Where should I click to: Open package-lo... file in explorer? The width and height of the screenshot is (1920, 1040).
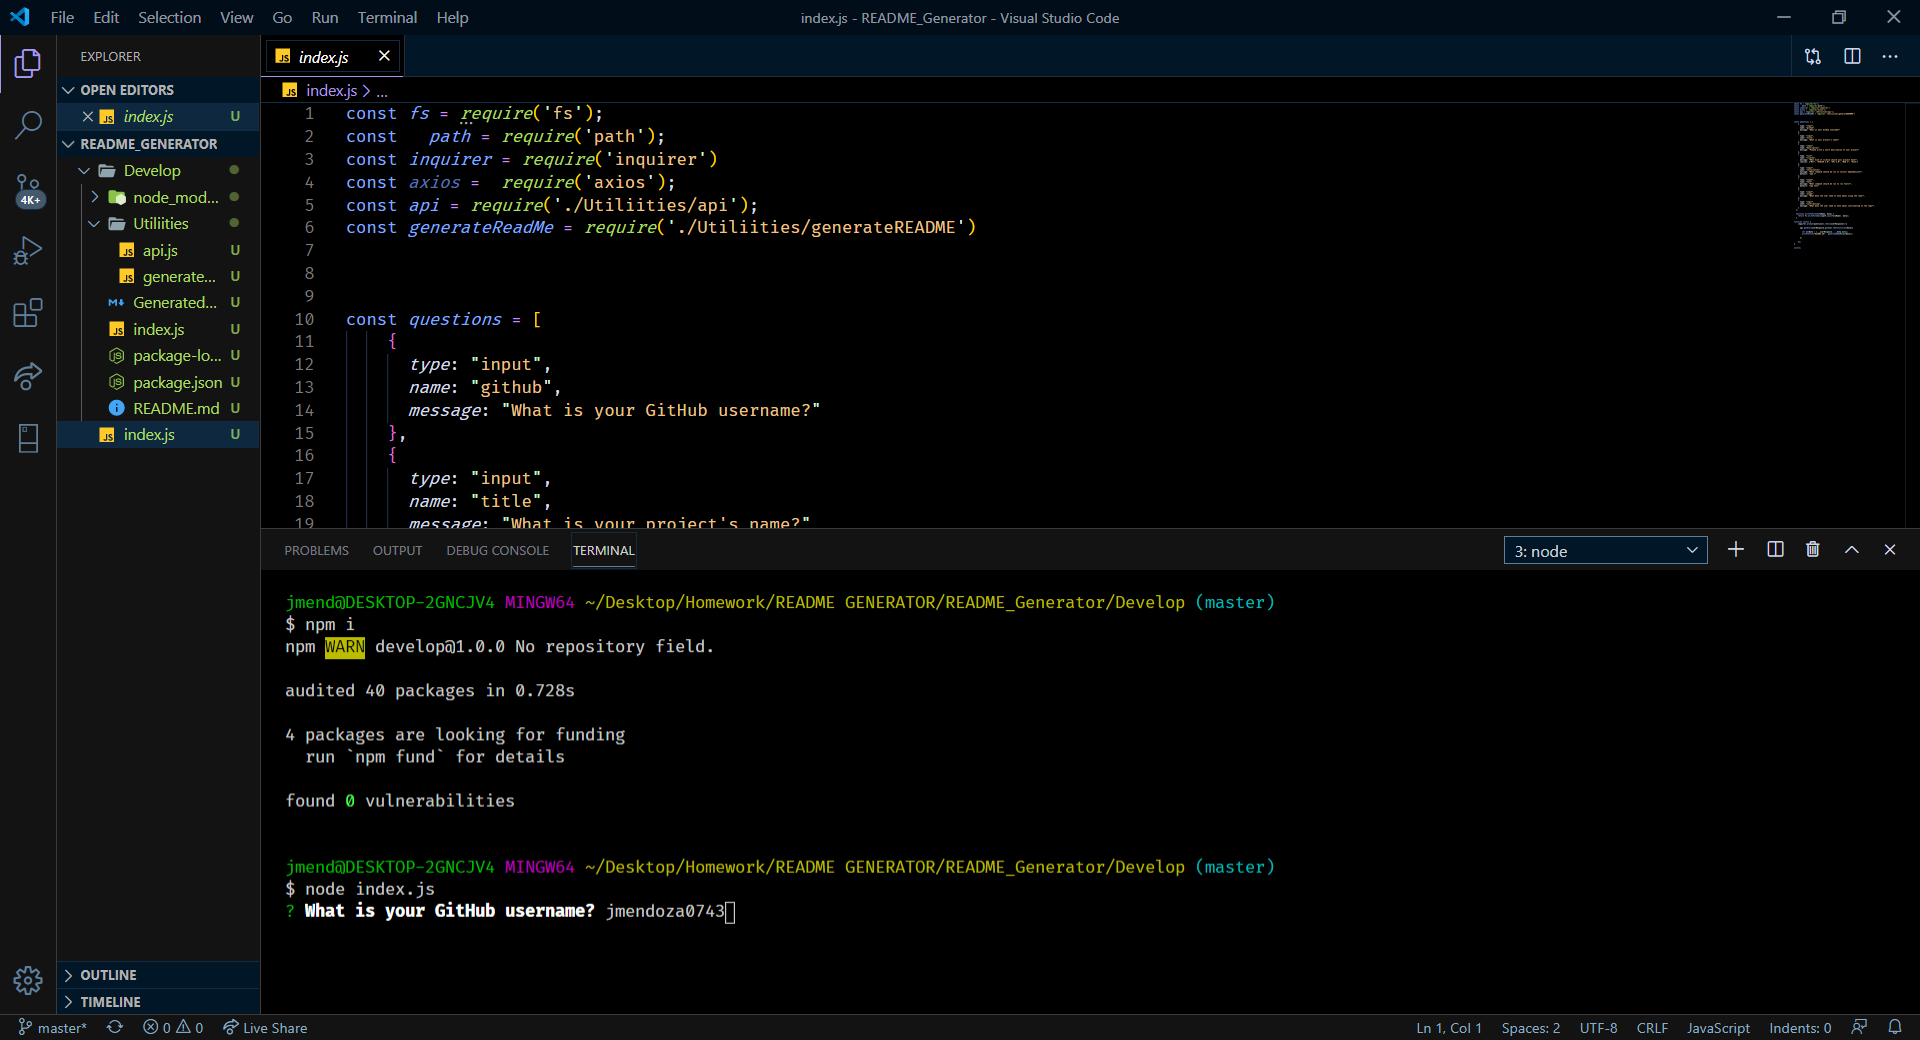(159, 355)
